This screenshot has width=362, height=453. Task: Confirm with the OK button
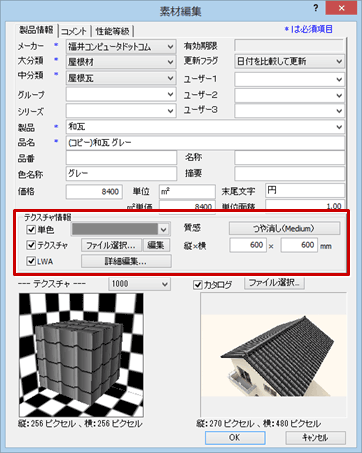pyautogui.click(x=235, y=438)
